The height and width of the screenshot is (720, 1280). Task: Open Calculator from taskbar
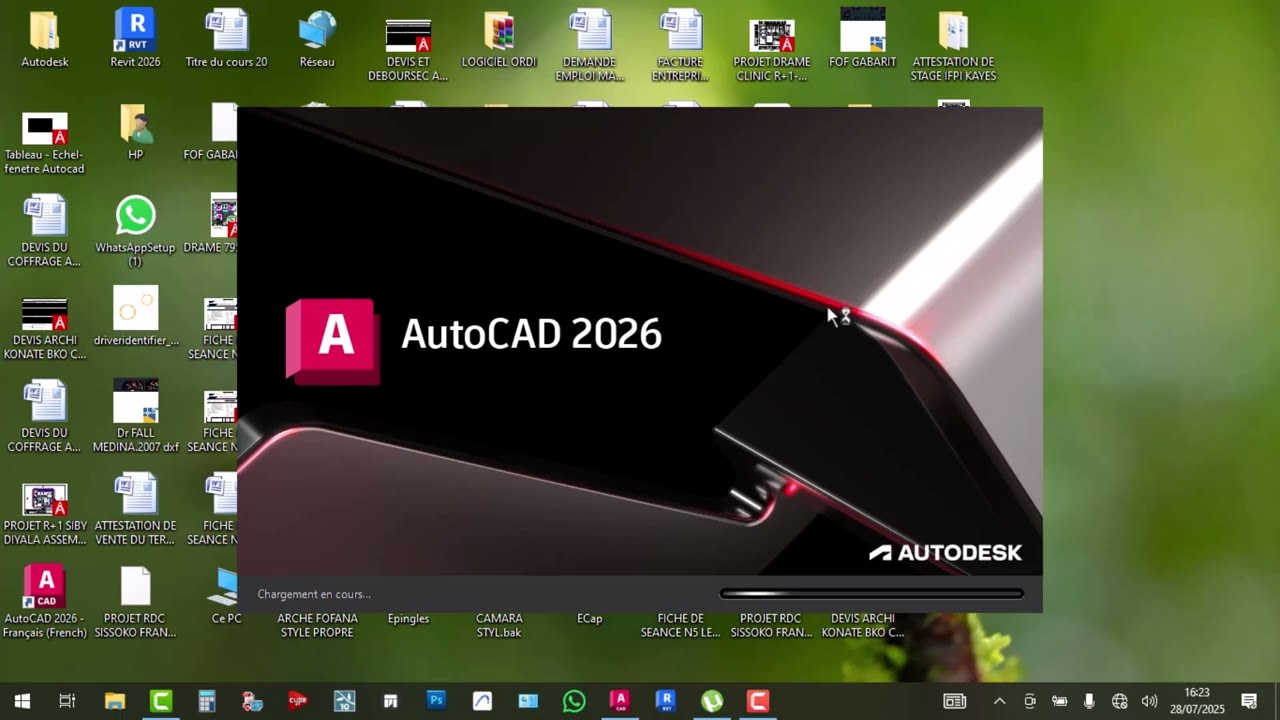(x=207, y=701)
